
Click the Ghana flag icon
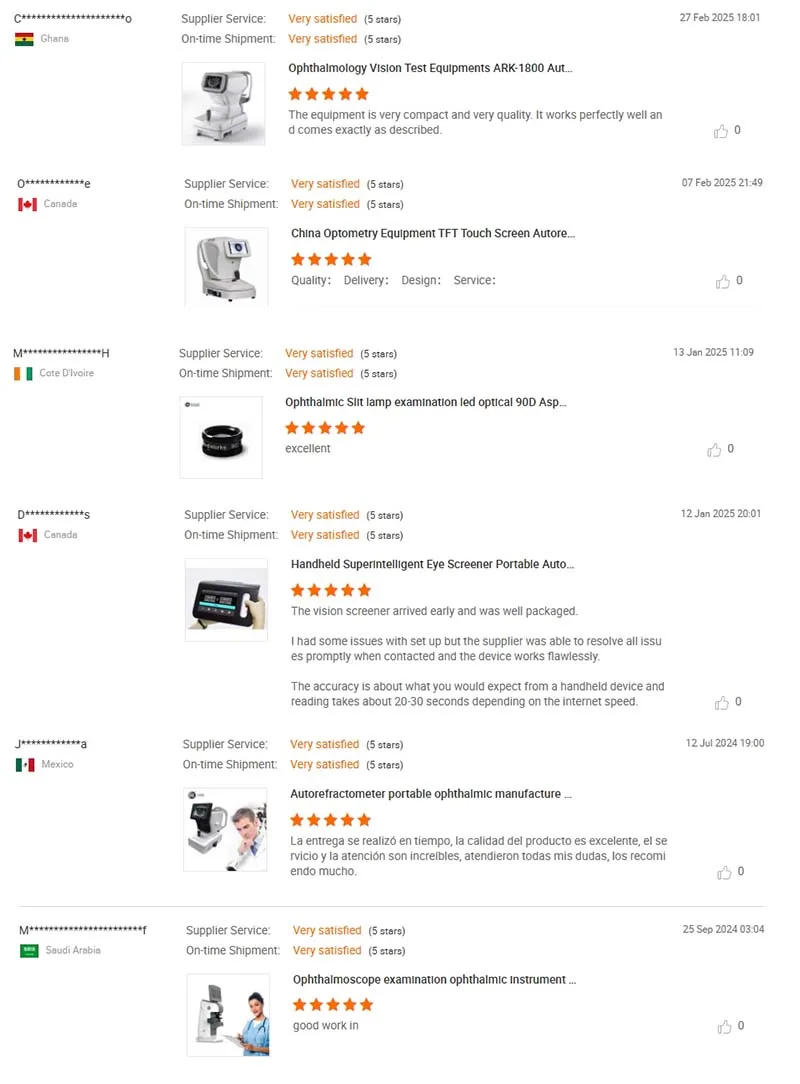(x=24, y=39)
